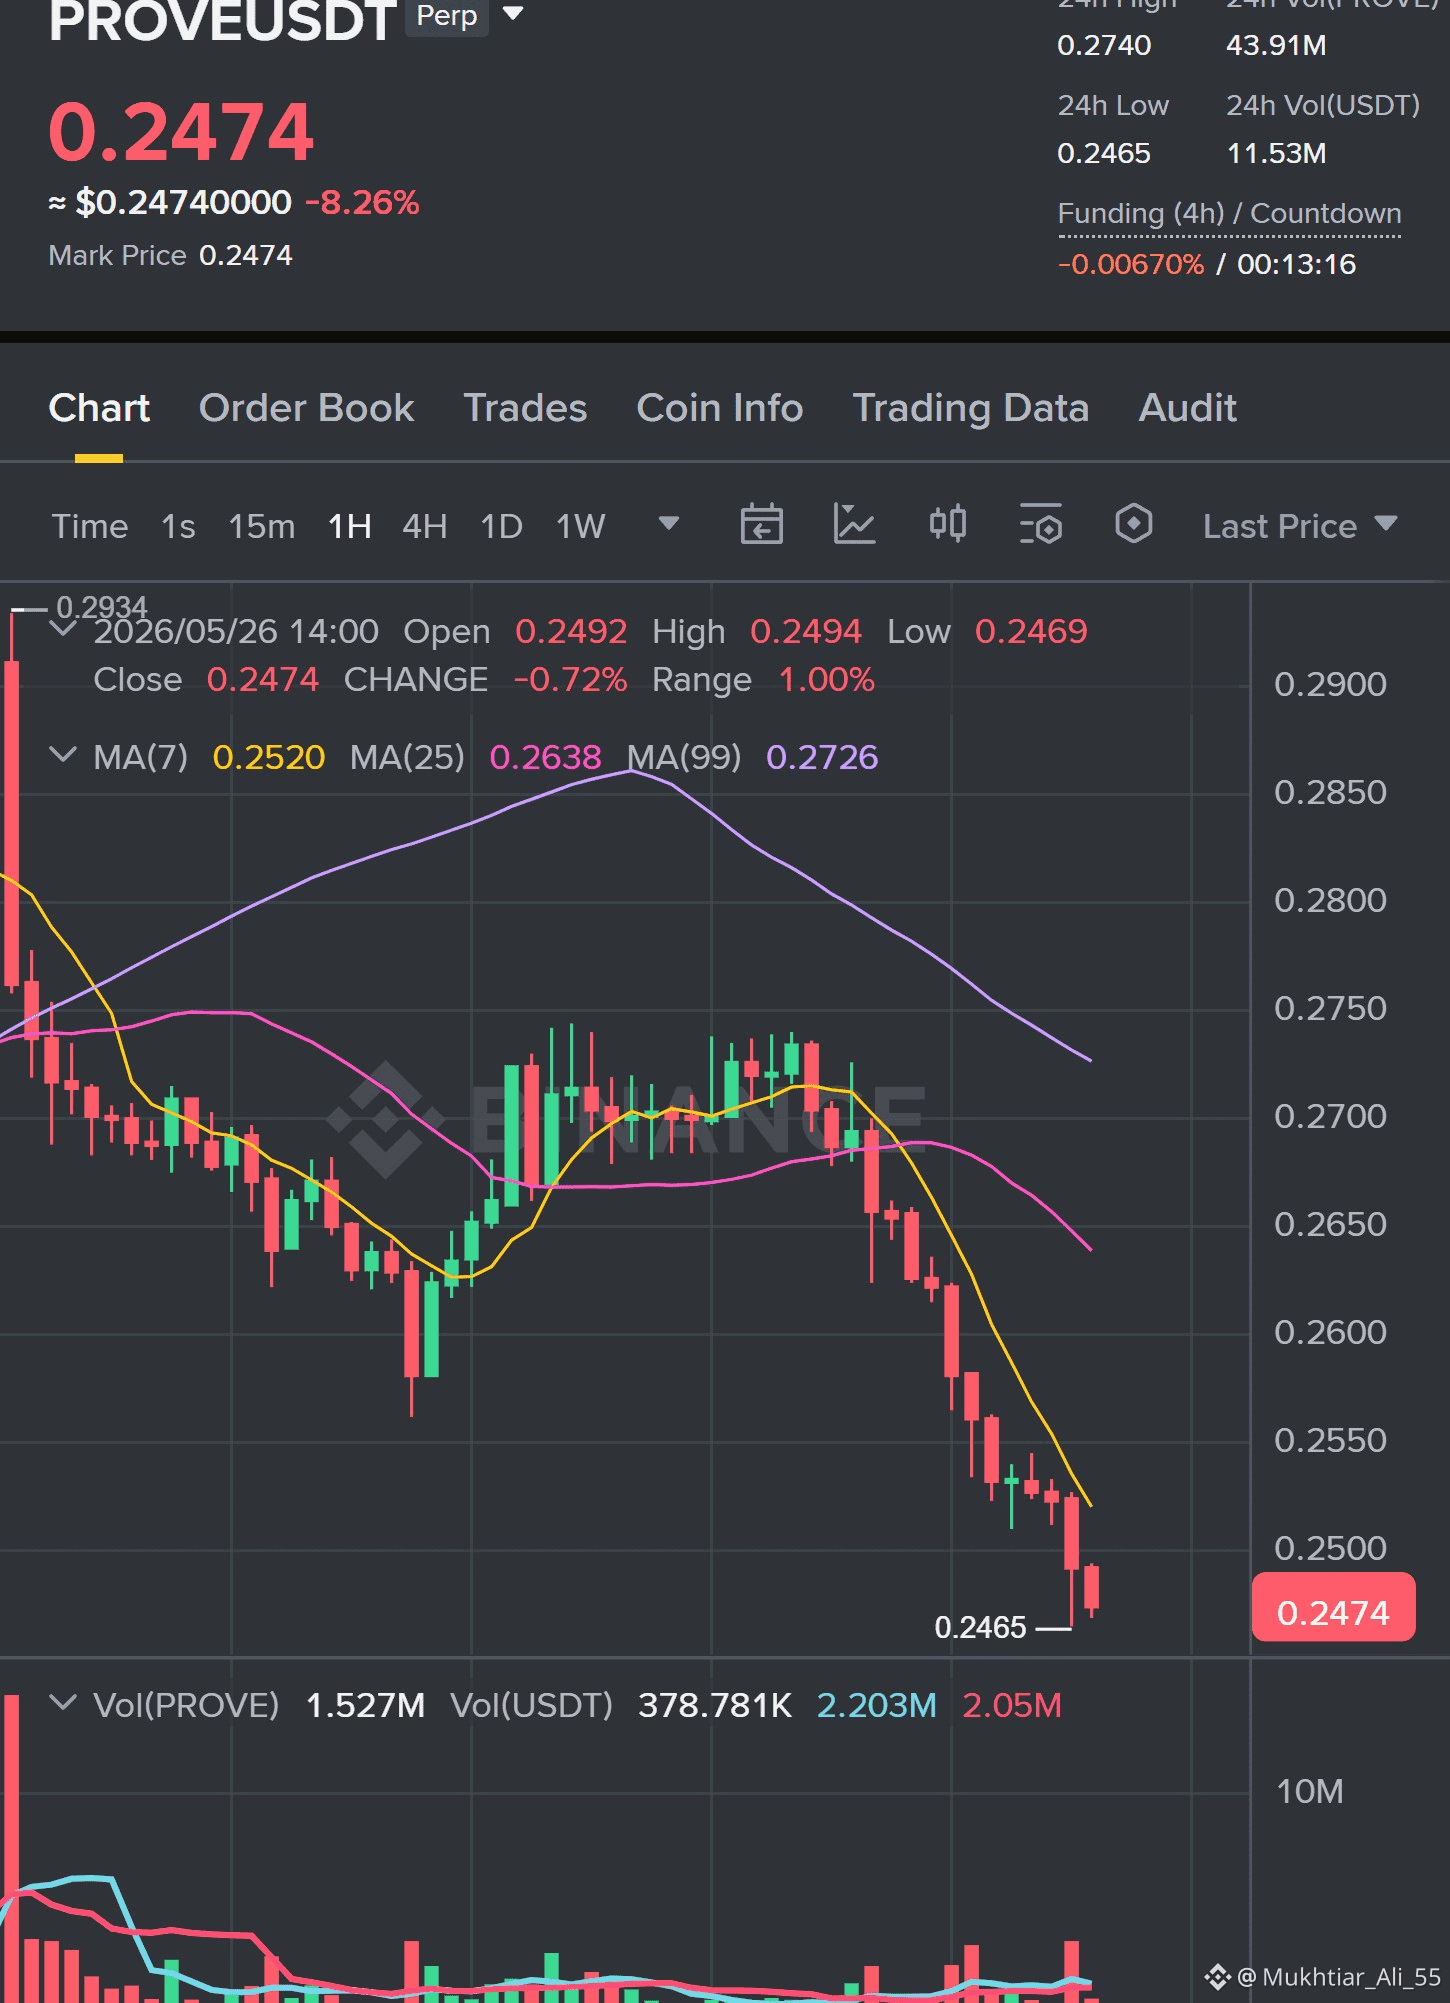The width and height of the screenshot is (1450, 2003).
Task: Select the 1D interval
Action: 501,526
